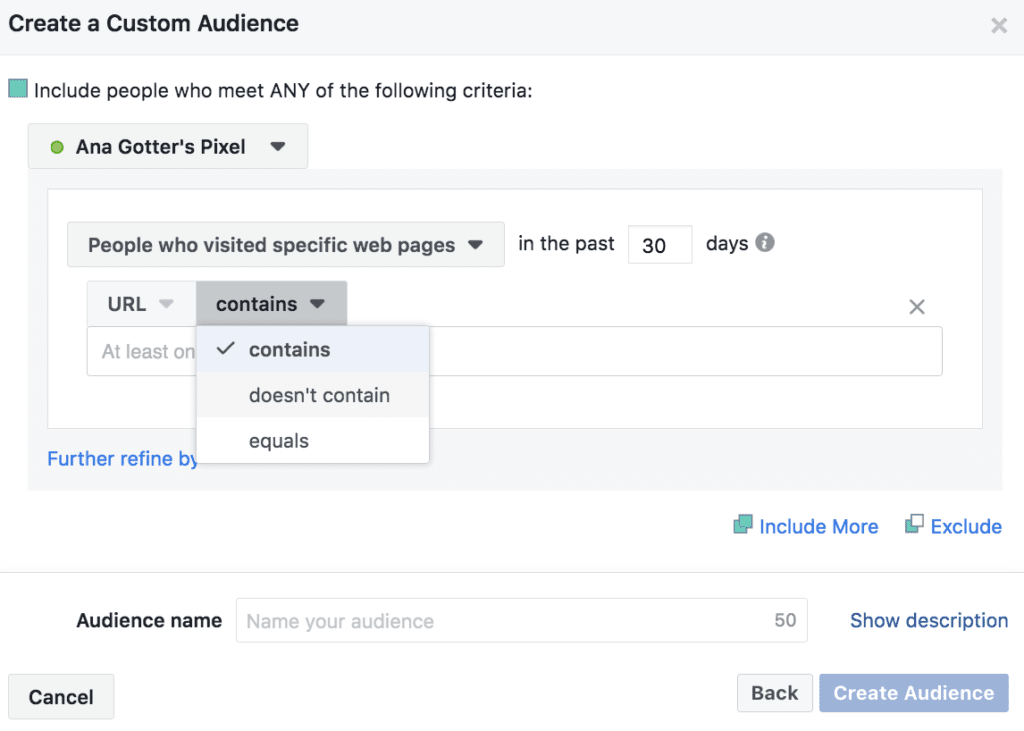Click the Further refine by link
The width and height of the screenshot is (1024, 731).
(x=122, y=458)
